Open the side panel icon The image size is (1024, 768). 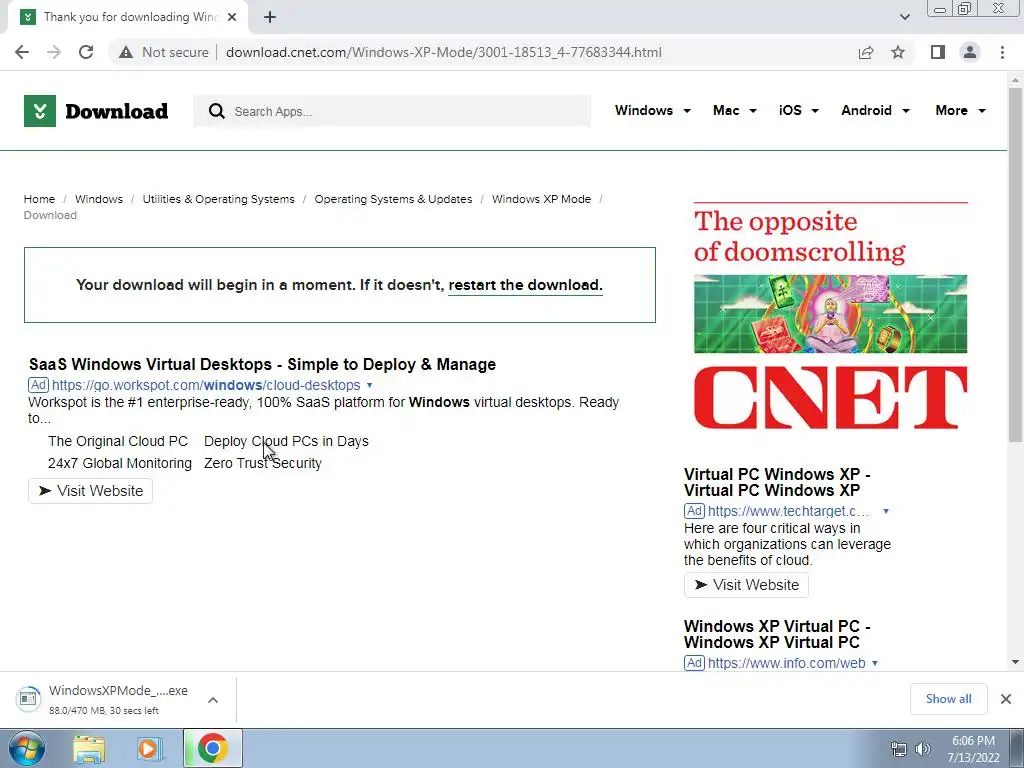[x=938, y=52]
